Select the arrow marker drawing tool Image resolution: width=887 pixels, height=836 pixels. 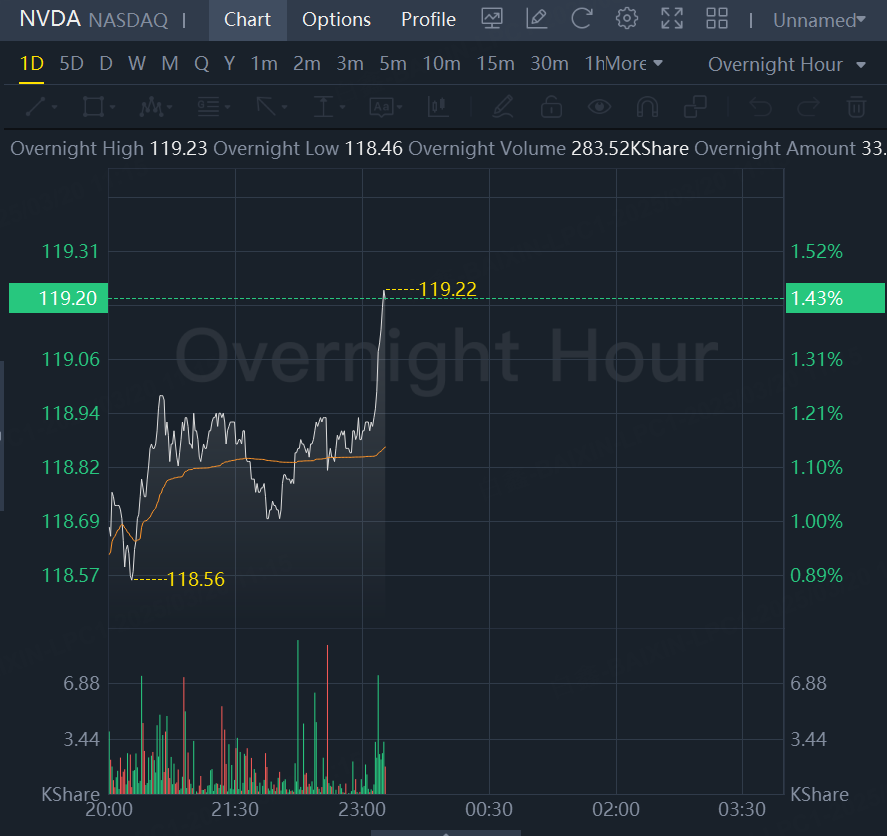coord(266,106)
